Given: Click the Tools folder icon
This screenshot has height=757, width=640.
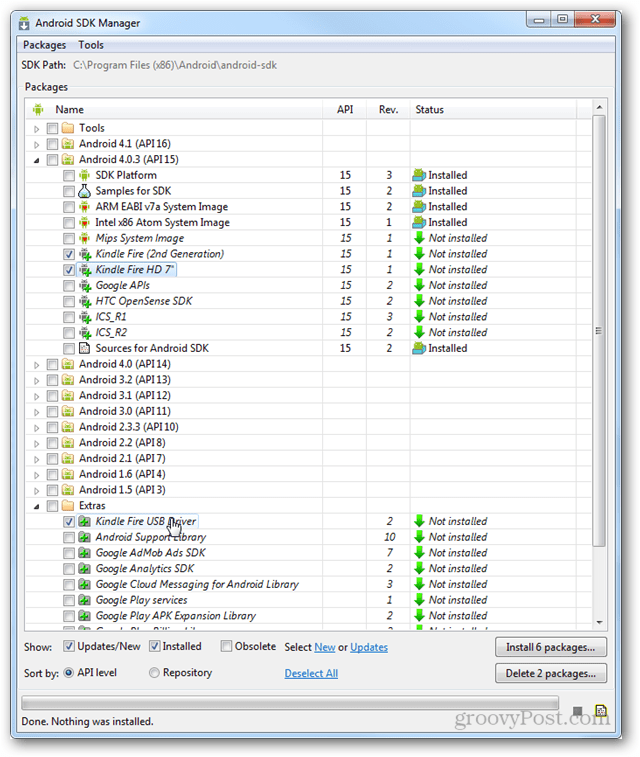Looking at the screenshot, I should tap(68, 128).
